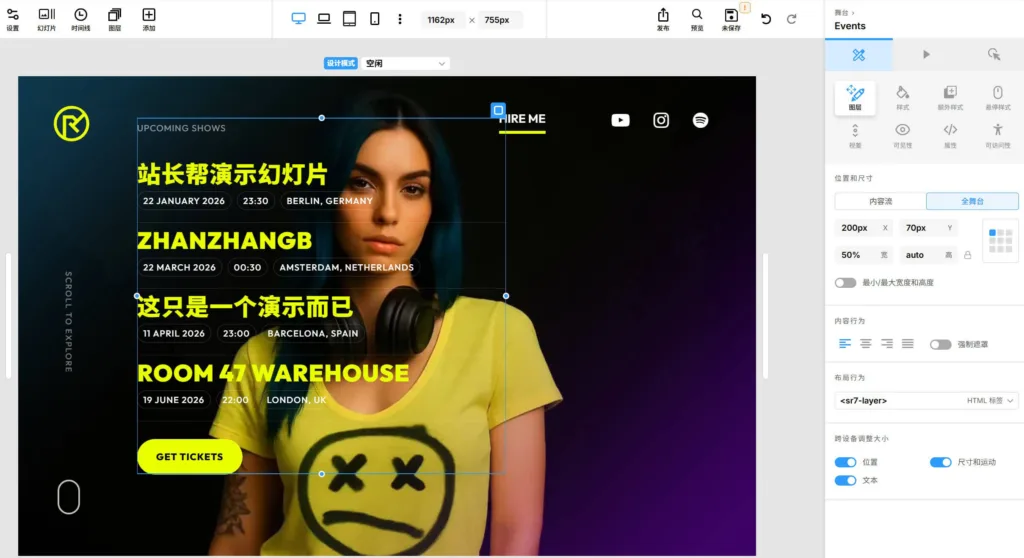Open the three-dot device options menu
The image size is (1024, 558).
tap(400, 19)
